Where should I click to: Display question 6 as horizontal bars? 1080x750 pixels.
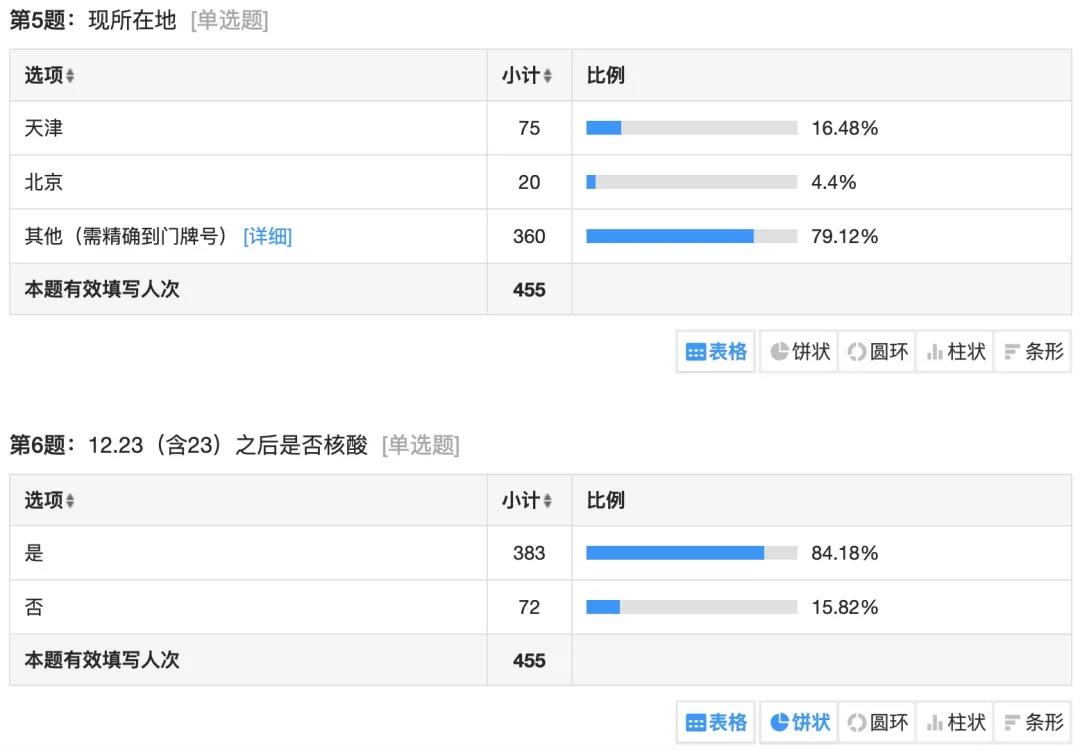pyautogui.click(x=1032, y=722)
